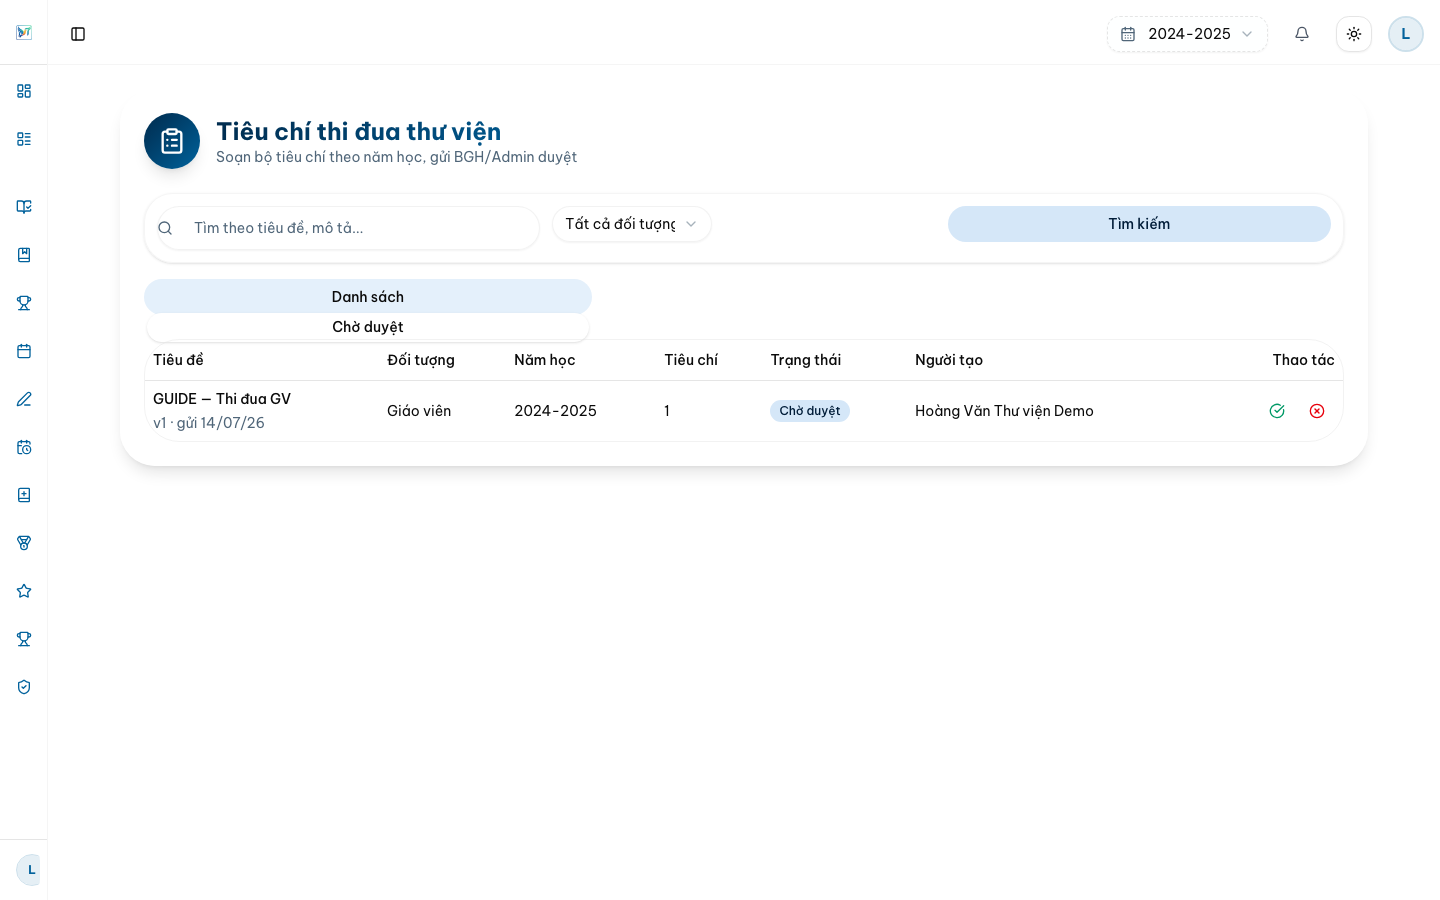
Task: Click the Tiêu chí column header
Action: (691, 360)
